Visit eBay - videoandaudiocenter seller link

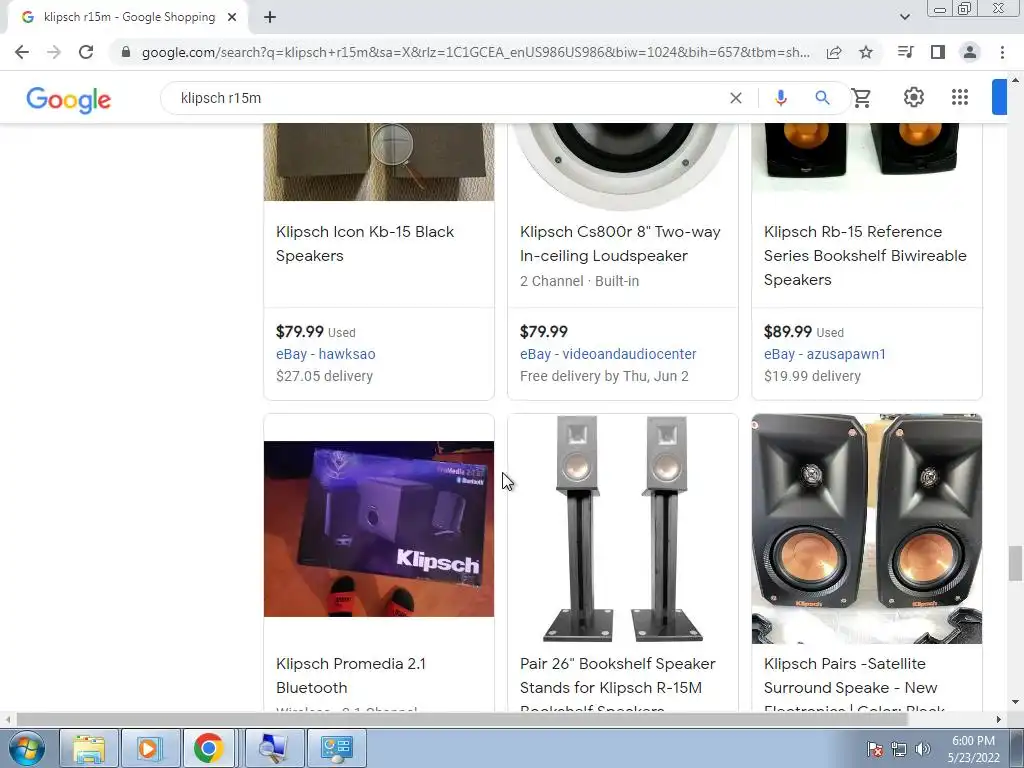pos(608,354)
